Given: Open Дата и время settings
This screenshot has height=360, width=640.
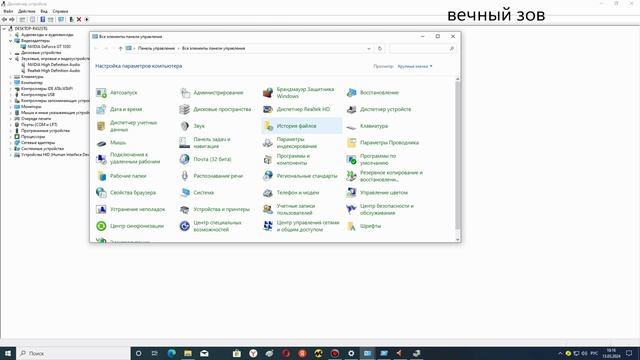Looking at the screenshot, I should point(119,109).
